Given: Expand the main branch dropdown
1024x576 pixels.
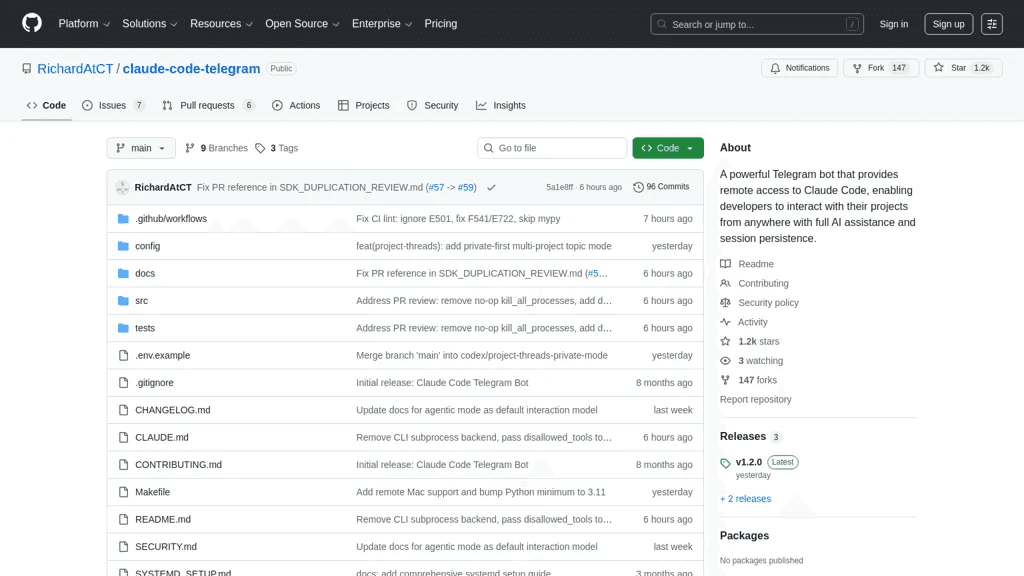Looking at the screenshot, I should (x=141, y=148).
